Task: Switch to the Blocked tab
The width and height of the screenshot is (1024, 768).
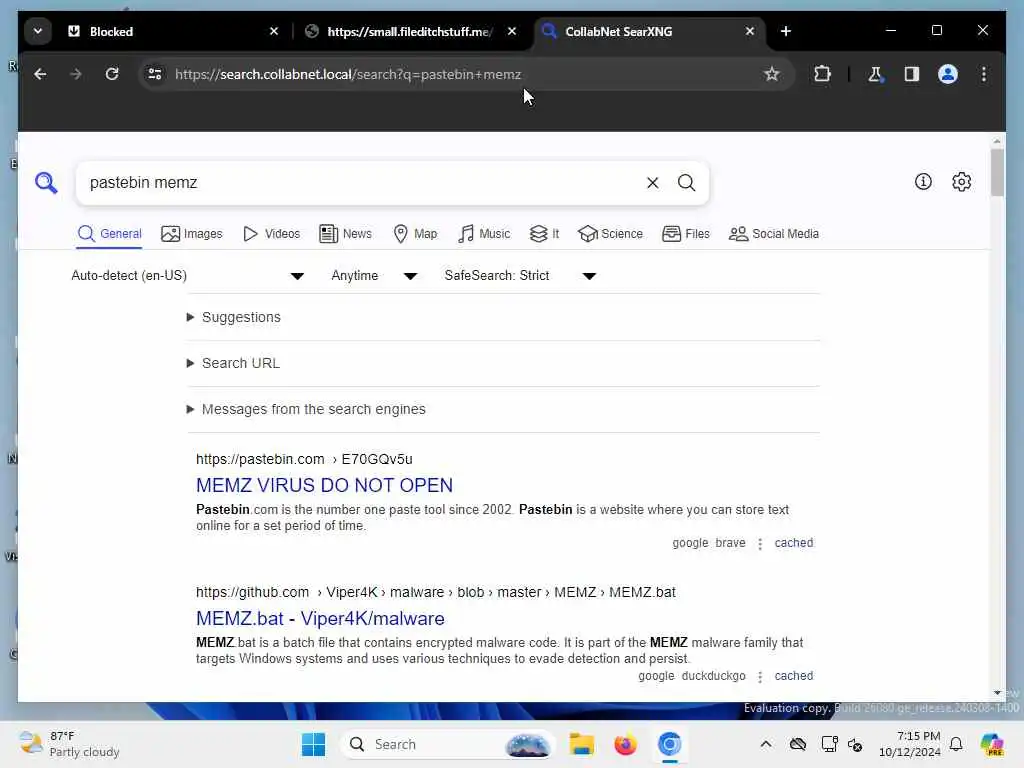Action: coord(172,31)
